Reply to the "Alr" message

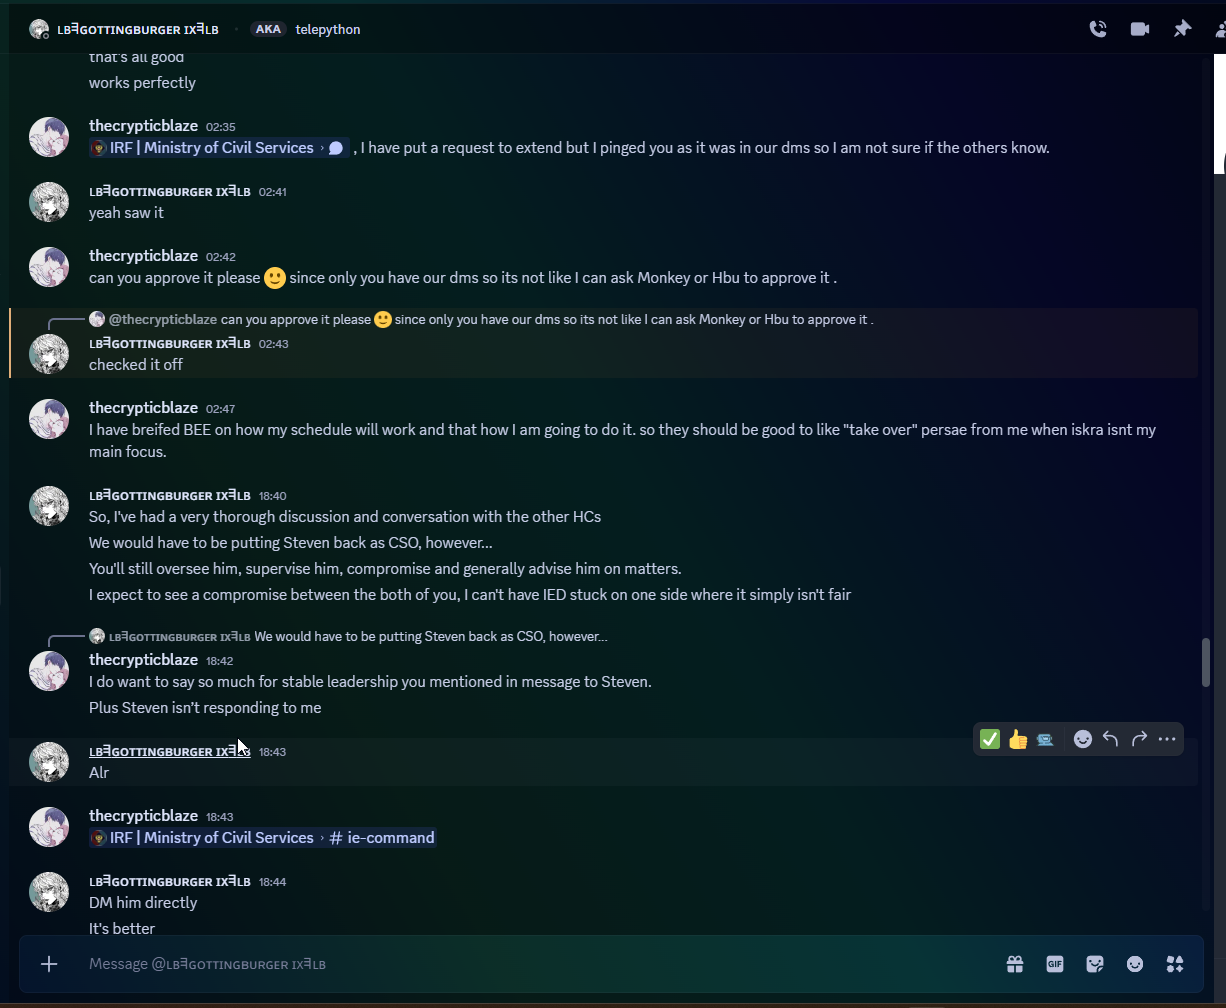click(1111, 739)
